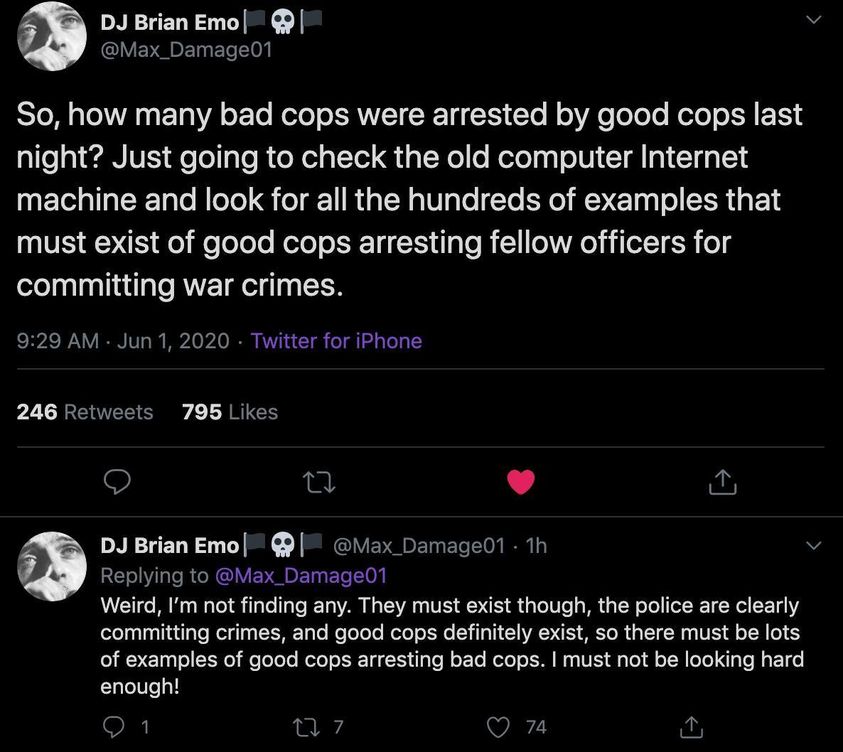
Task: View the 795 Likes list
Action: pos(230,412)
